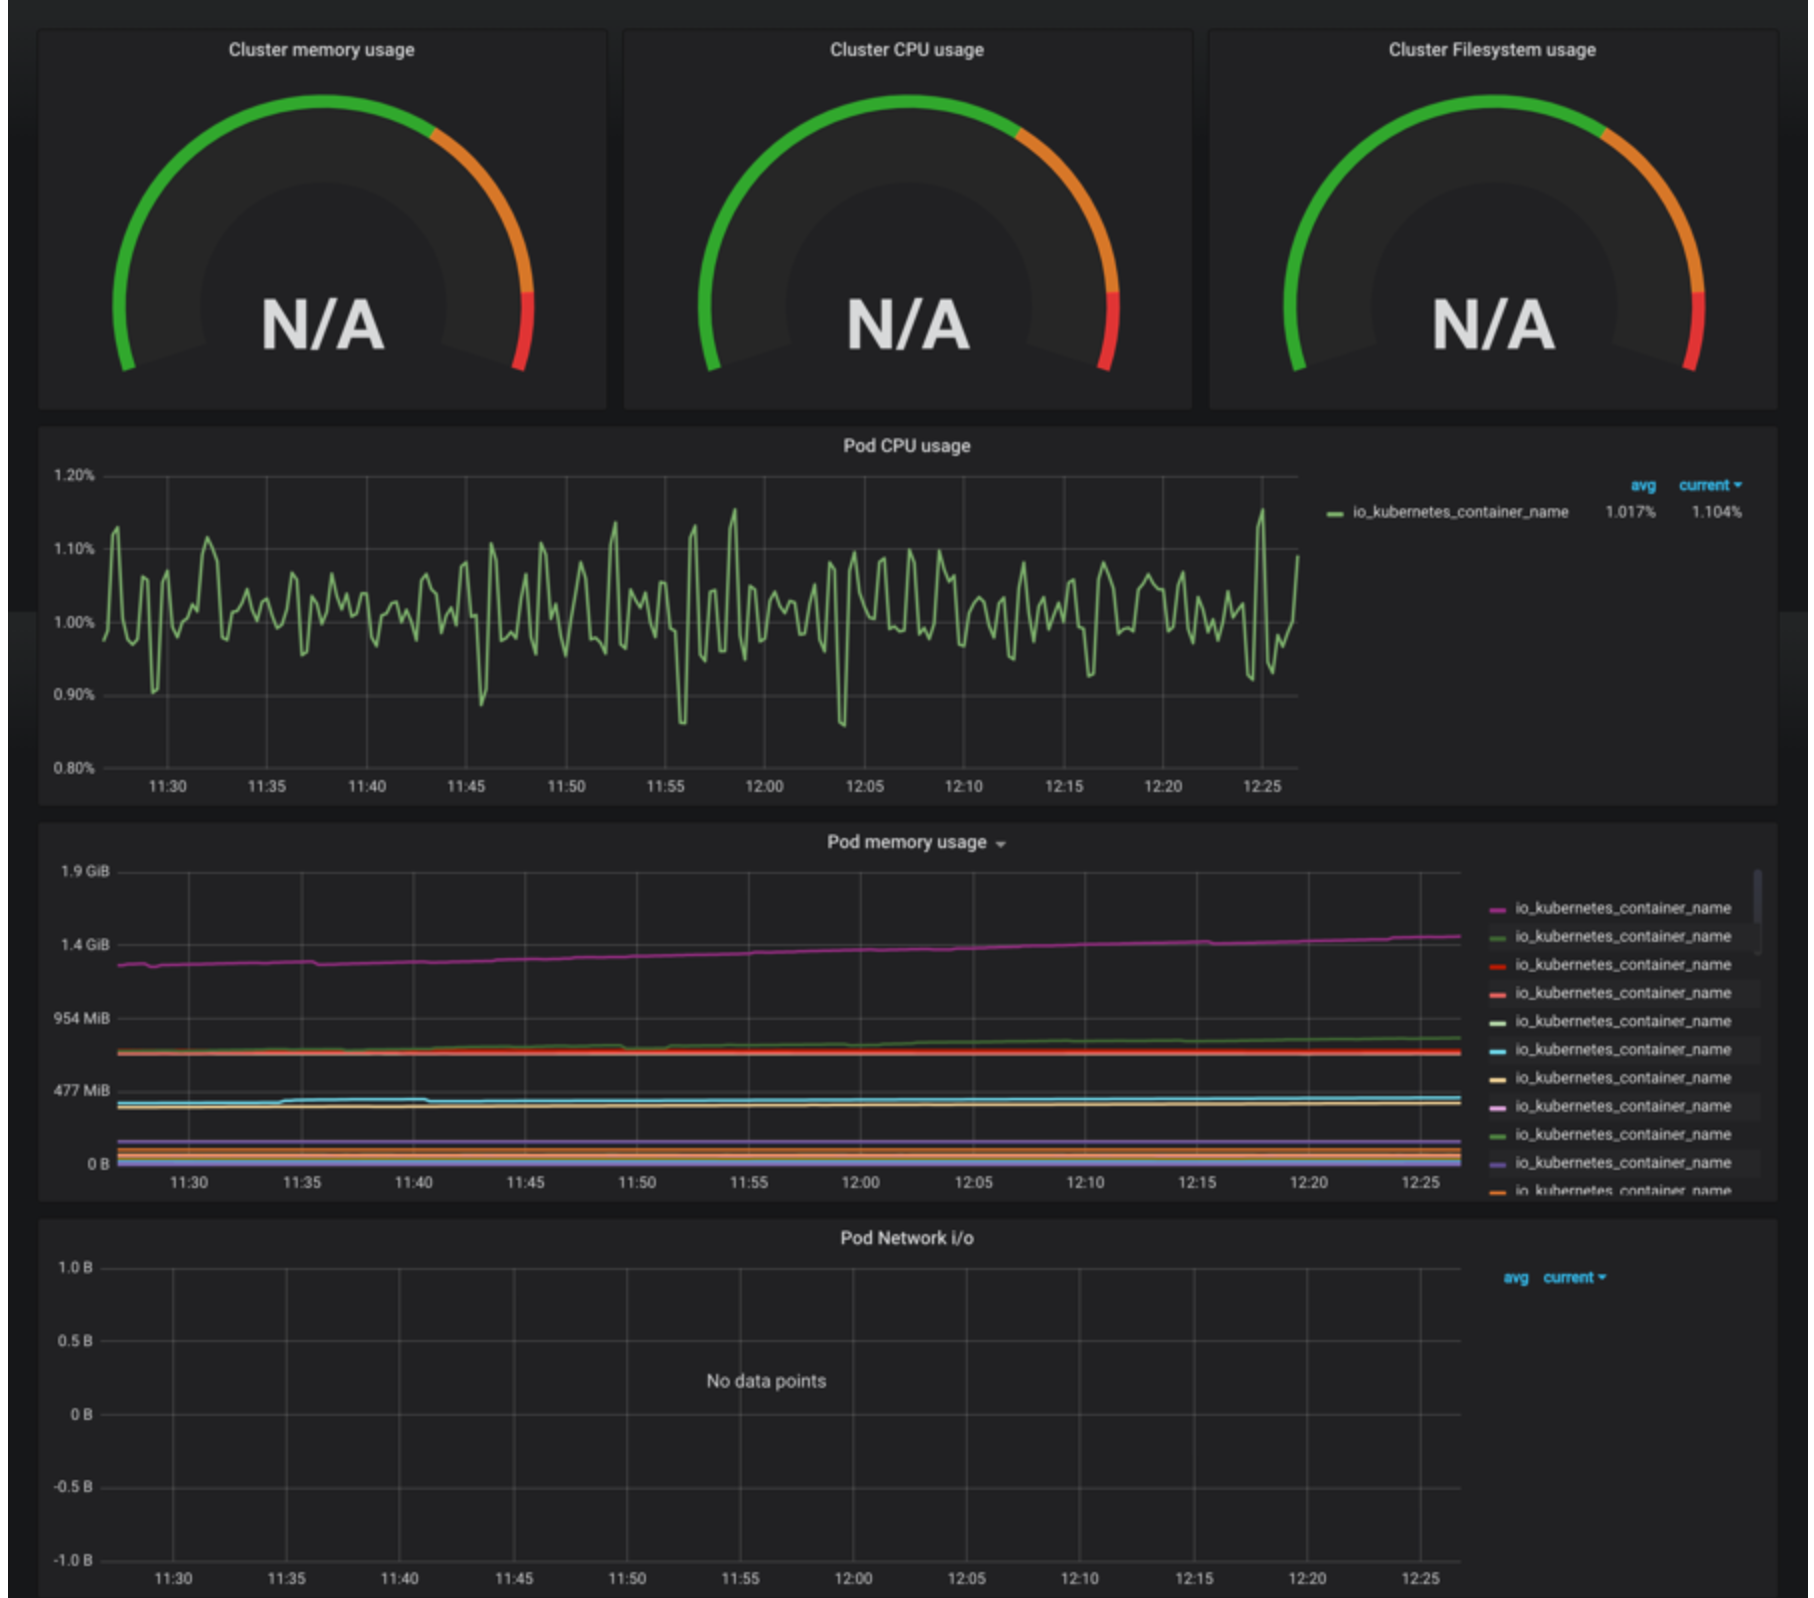Click 0.5 B y-axis label in Pod Network i/o

75,1340
